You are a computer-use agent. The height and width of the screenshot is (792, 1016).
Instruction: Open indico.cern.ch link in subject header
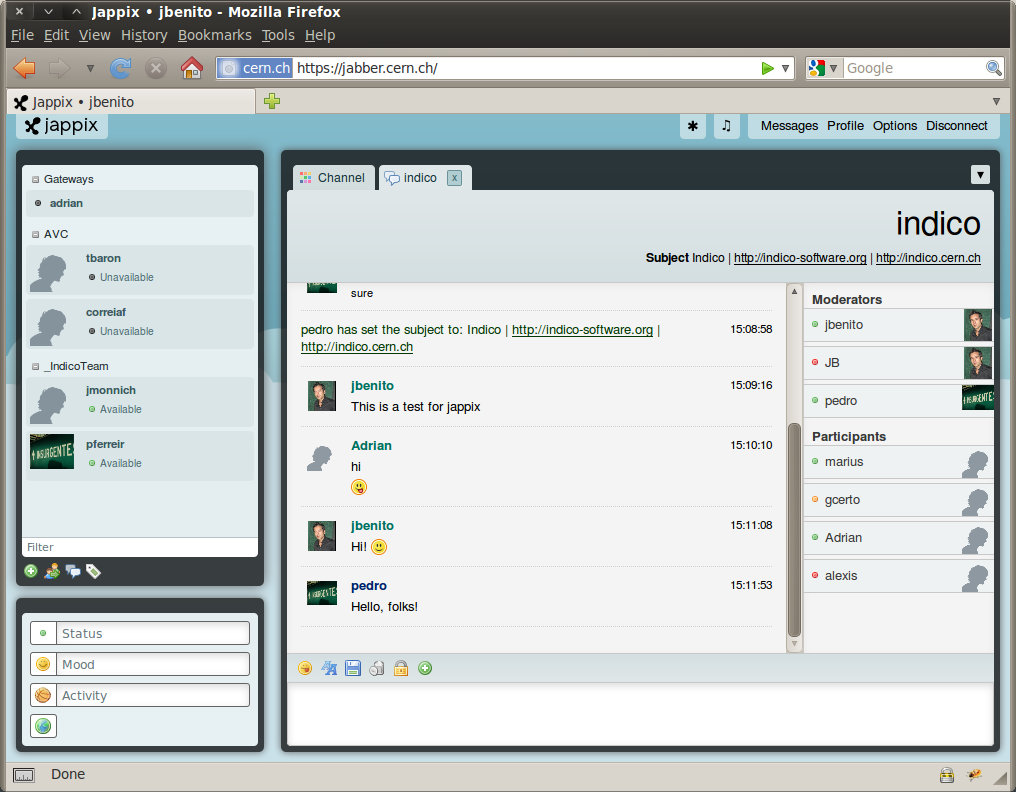click(928, 258)
